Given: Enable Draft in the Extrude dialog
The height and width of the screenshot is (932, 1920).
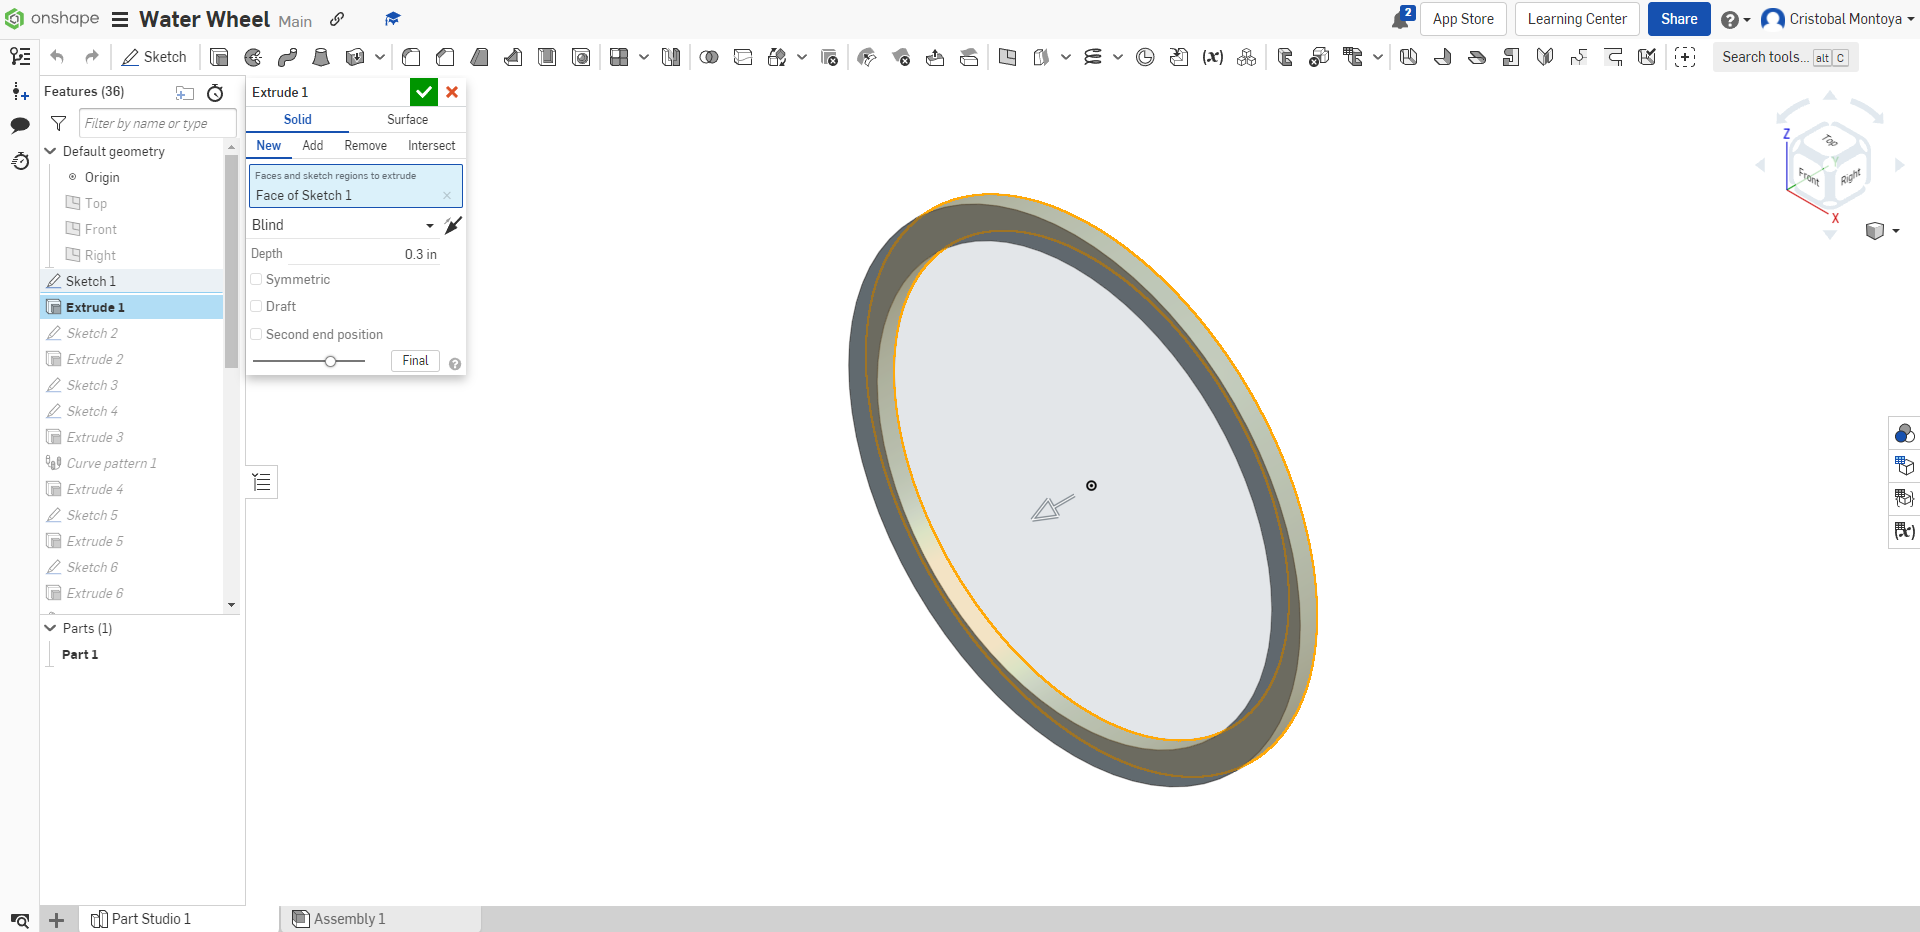Looking at the screenshot, I should point(256,306).
